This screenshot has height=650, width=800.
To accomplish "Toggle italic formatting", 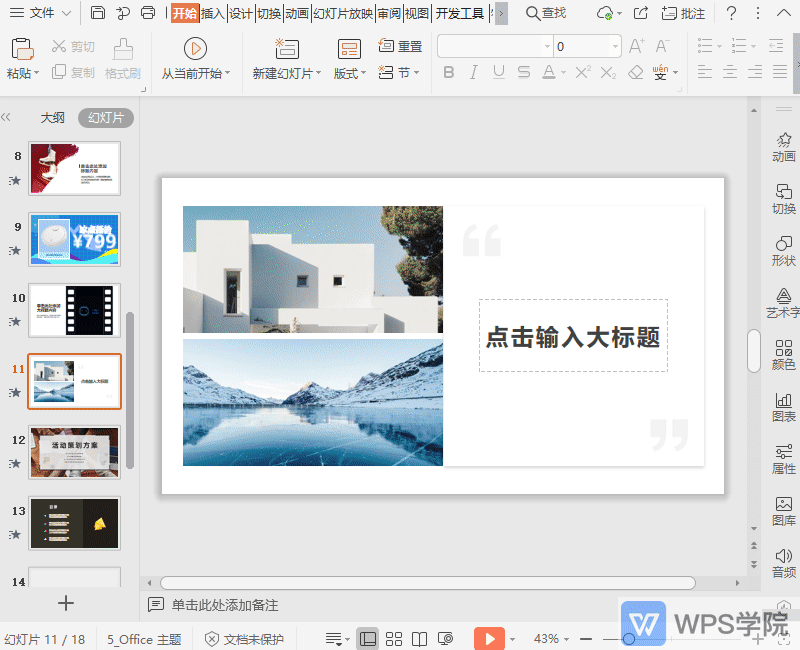I will tap(474, 73).
